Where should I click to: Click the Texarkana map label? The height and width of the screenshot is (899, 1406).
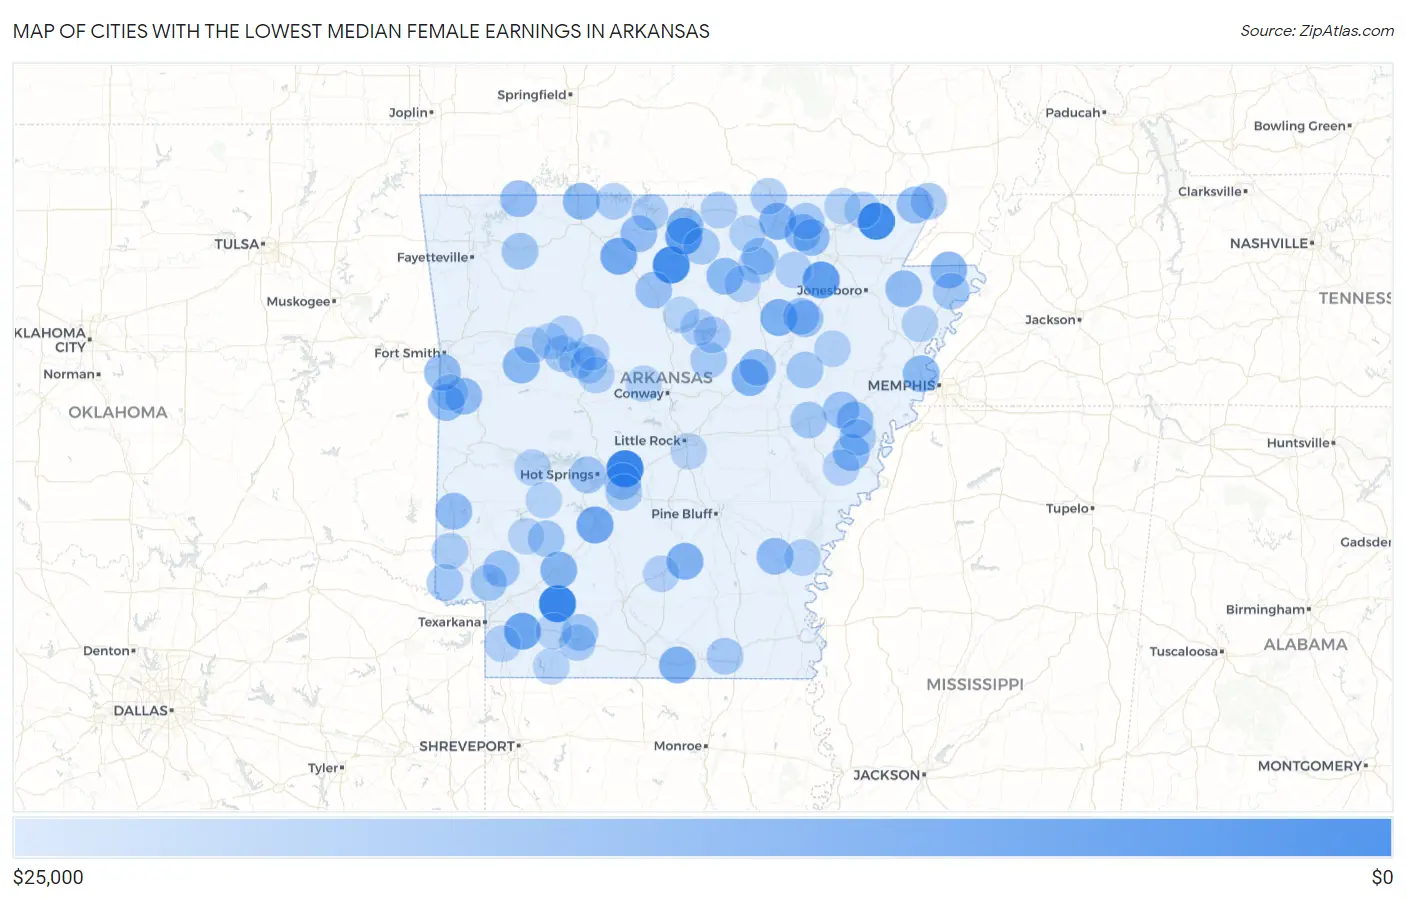(x=449, y=622)
